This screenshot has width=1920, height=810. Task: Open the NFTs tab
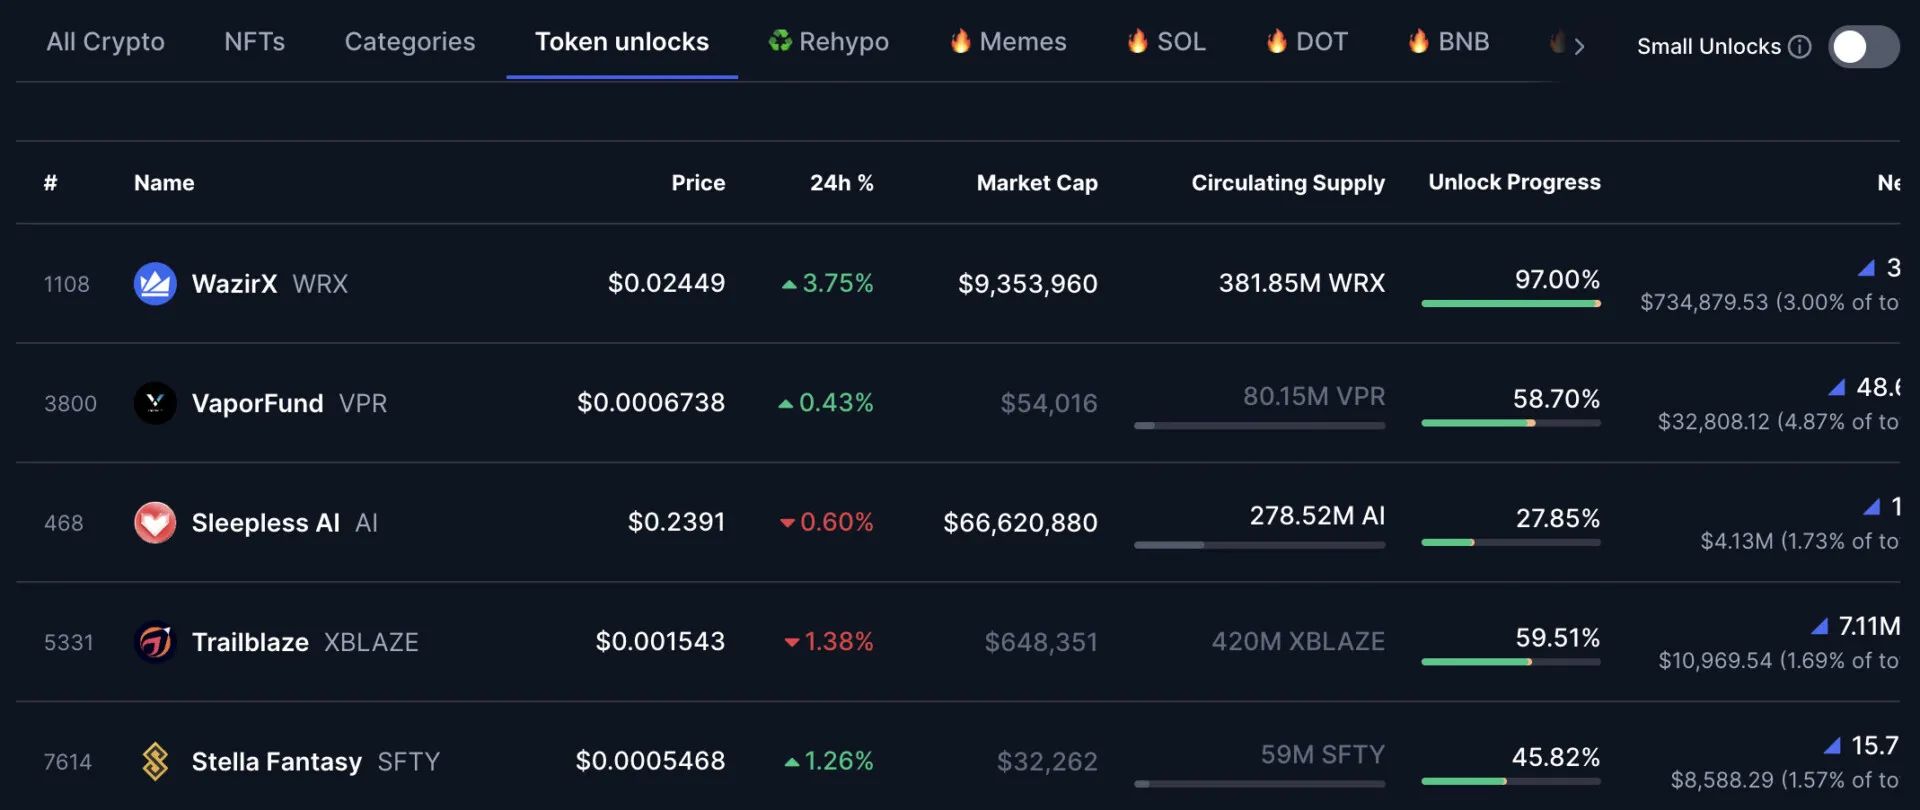tap(254, 42)
